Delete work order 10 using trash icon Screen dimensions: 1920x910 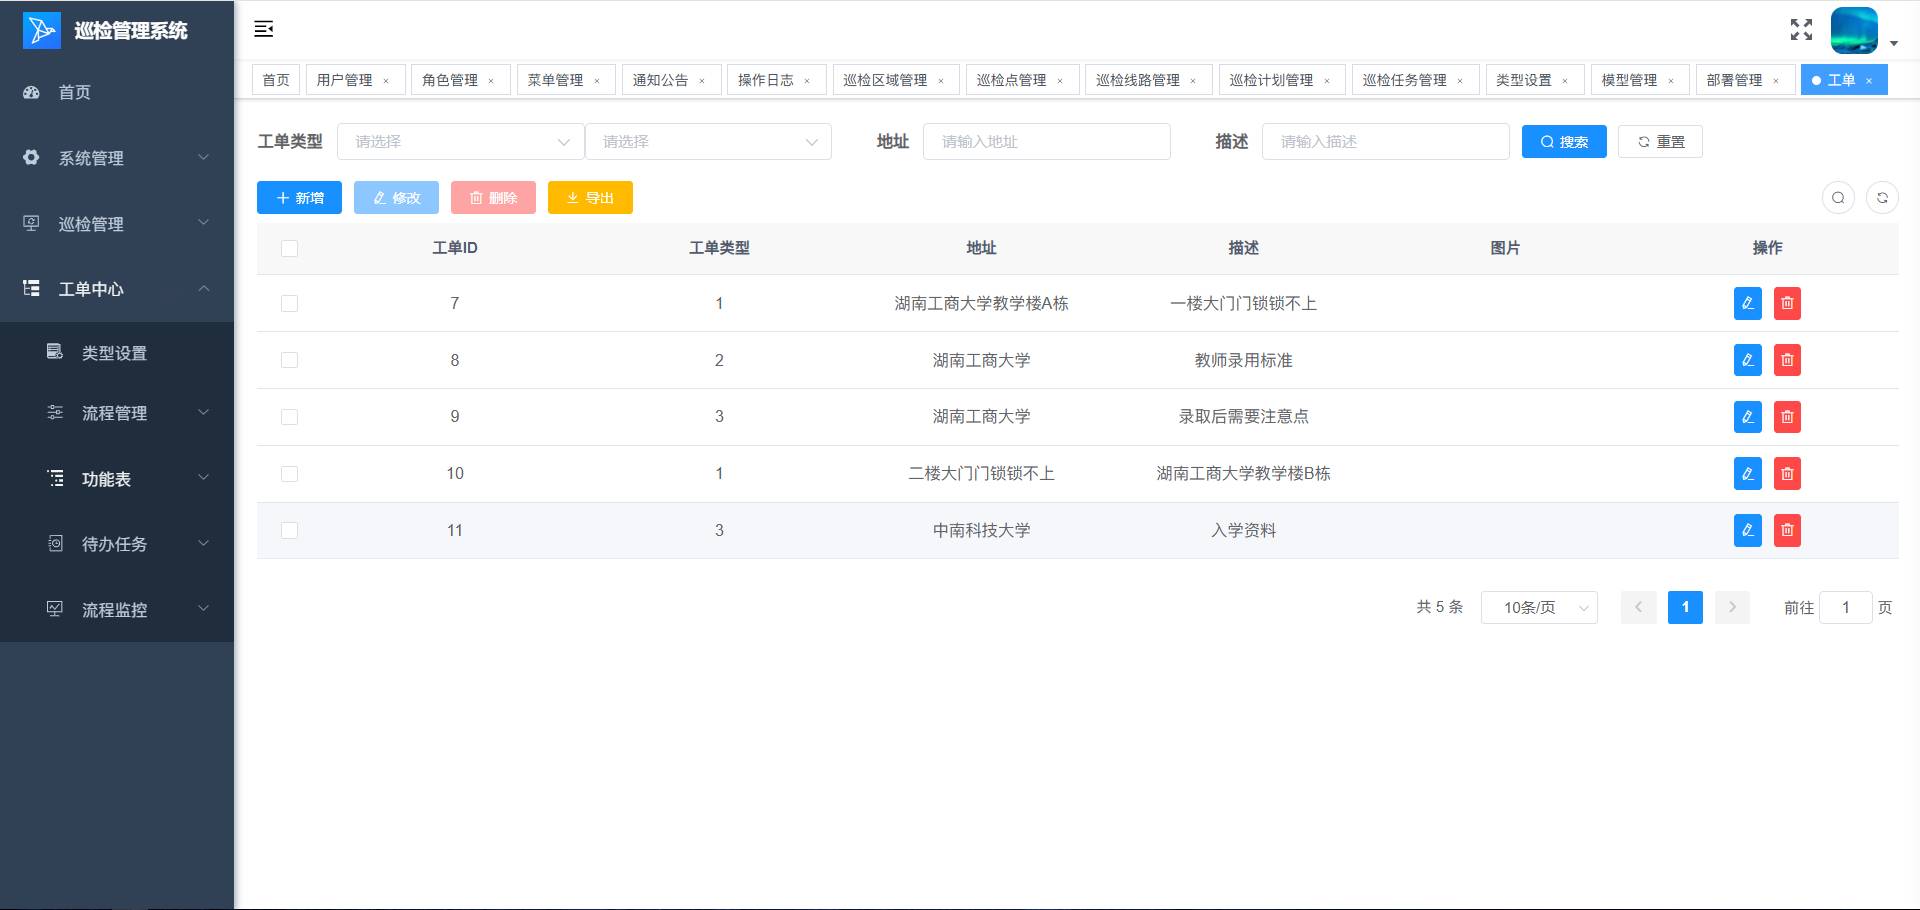1787,473
